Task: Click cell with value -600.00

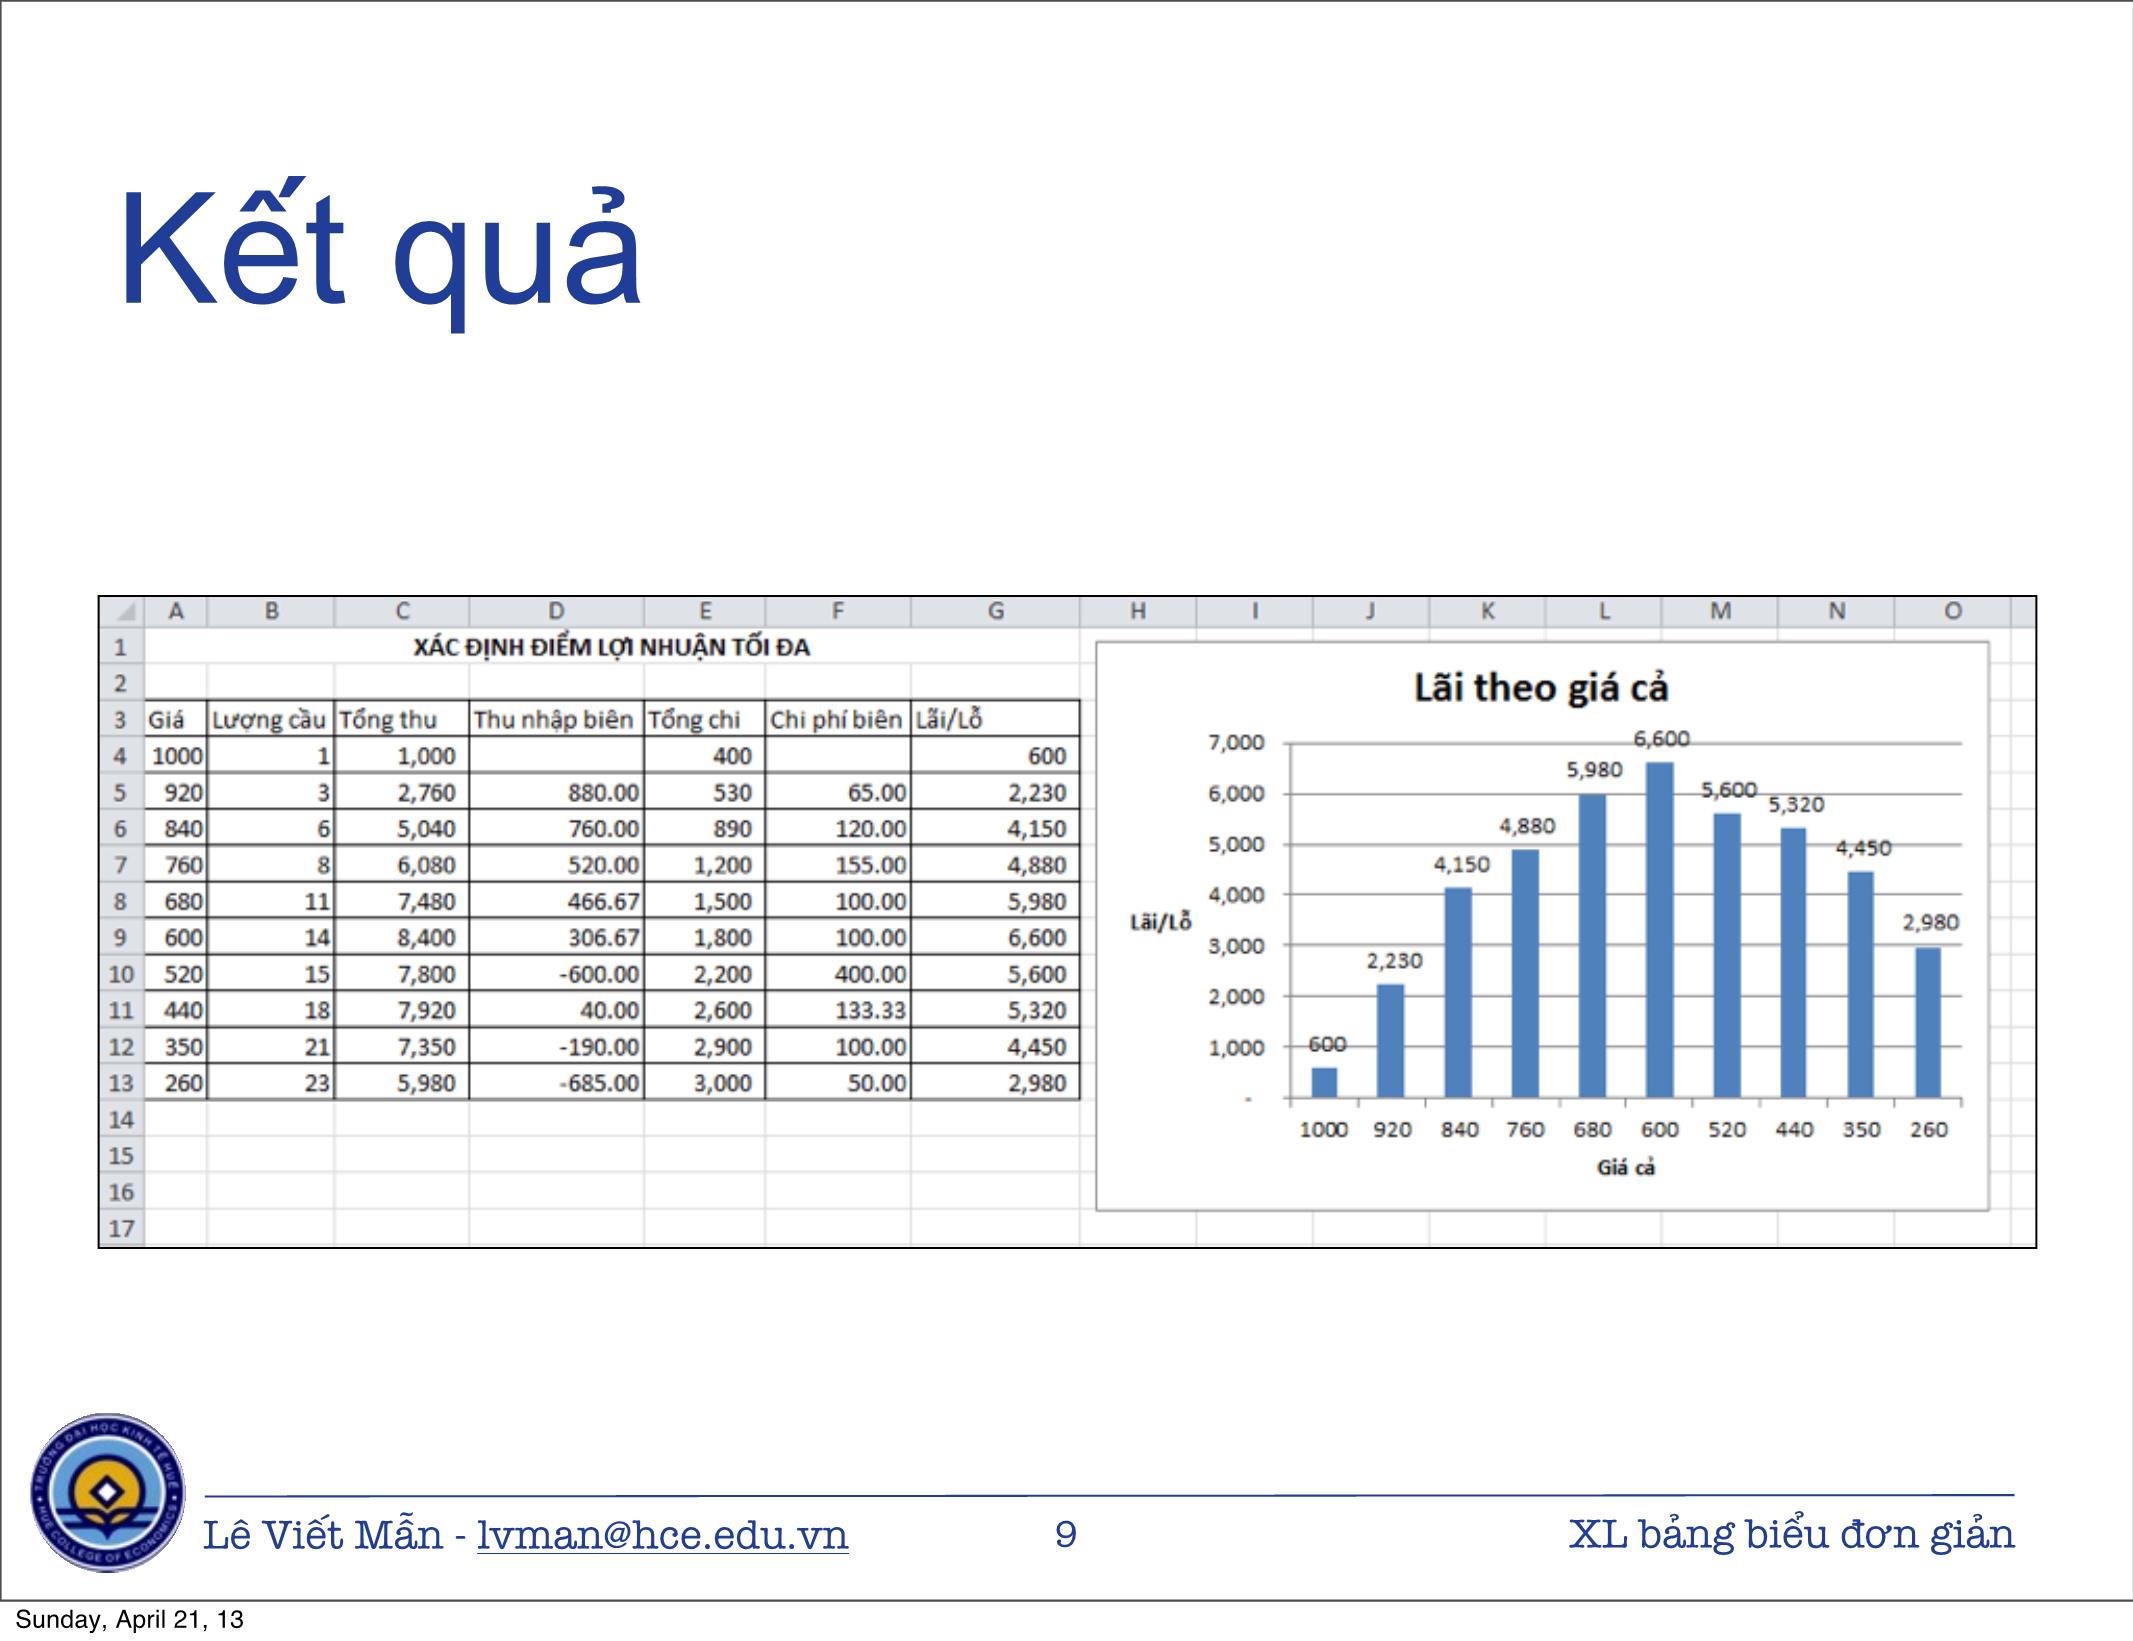Action: point(557,974)
